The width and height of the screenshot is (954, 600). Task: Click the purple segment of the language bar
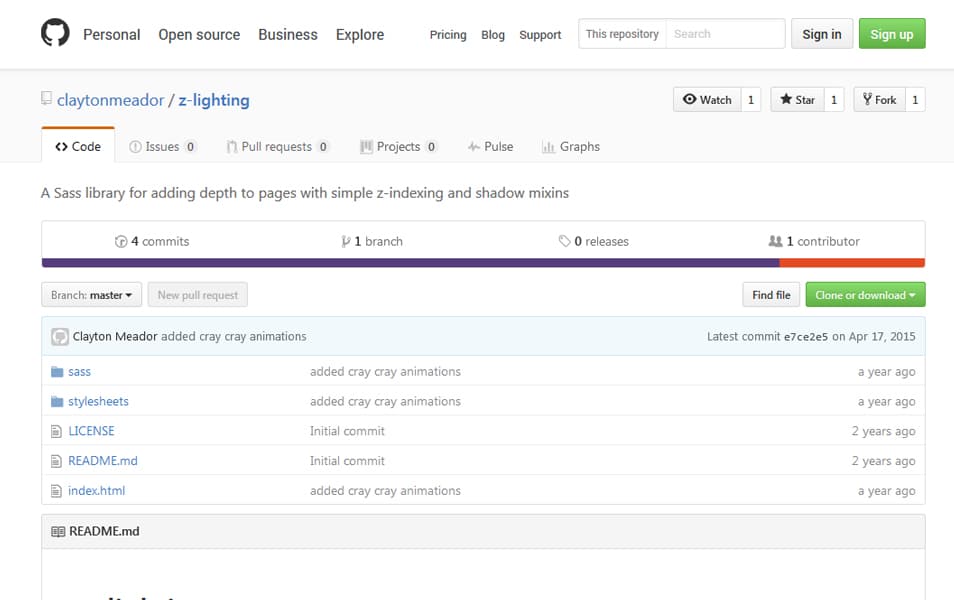(x=411, y=263)
